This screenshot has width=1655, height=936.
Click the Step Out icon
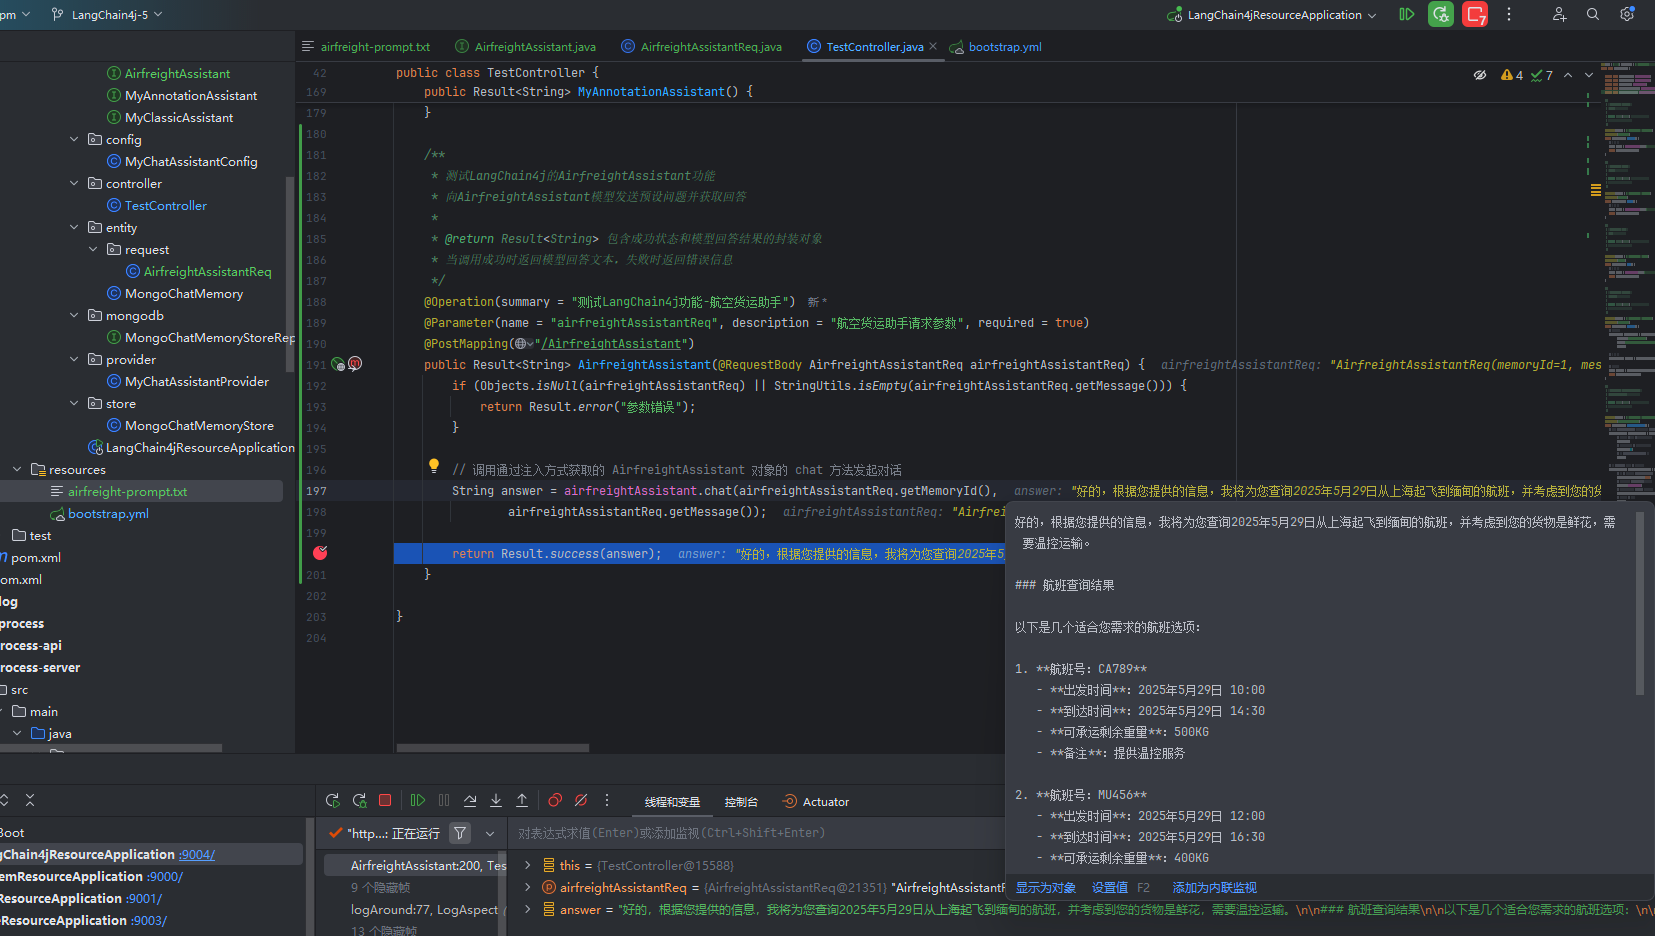[x=522, y=800]
